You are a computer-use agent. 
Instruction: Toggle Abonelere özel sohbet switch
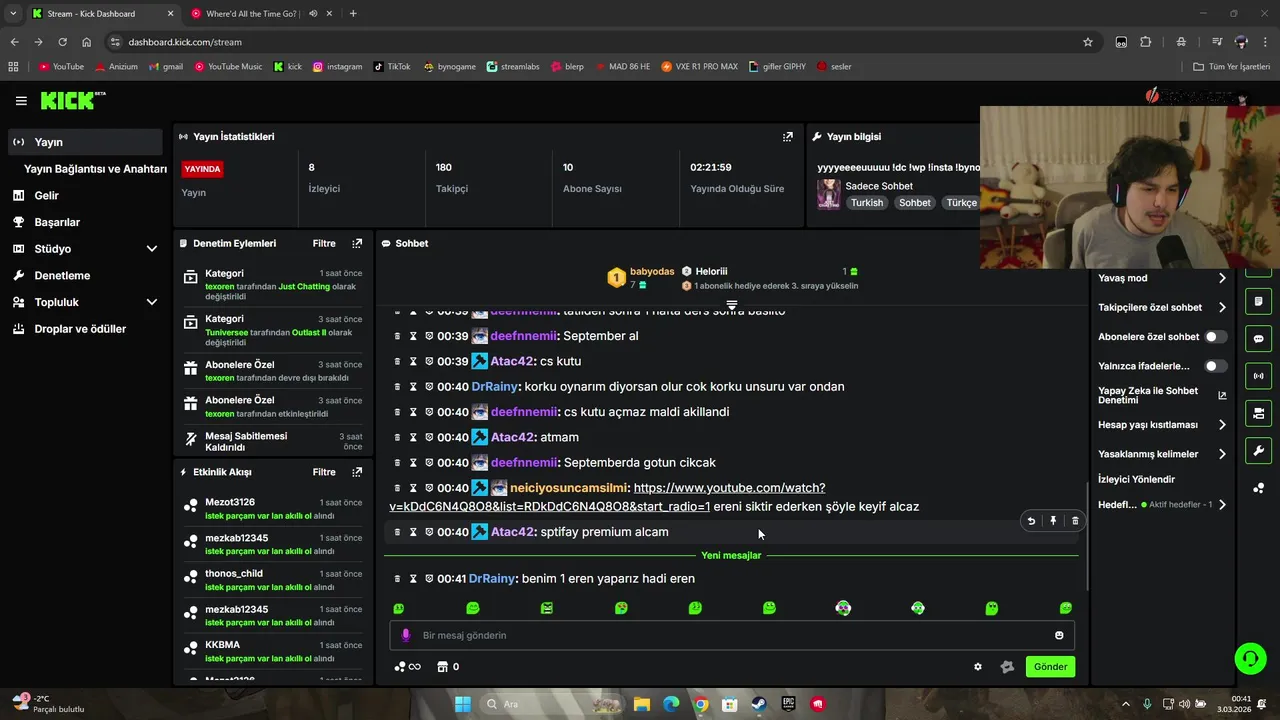pyautogui.click(x=1215, y=337)
